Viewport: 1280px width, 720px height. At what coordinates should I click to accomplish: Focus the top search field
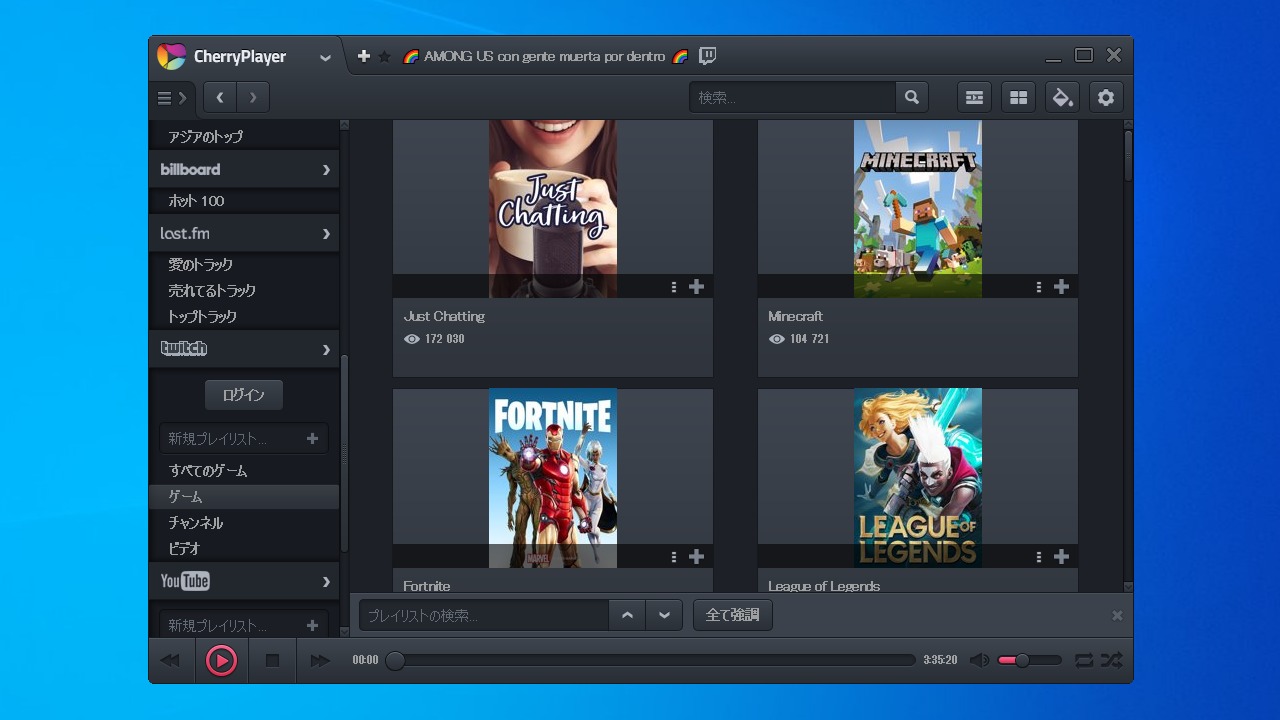click(792, 98)
